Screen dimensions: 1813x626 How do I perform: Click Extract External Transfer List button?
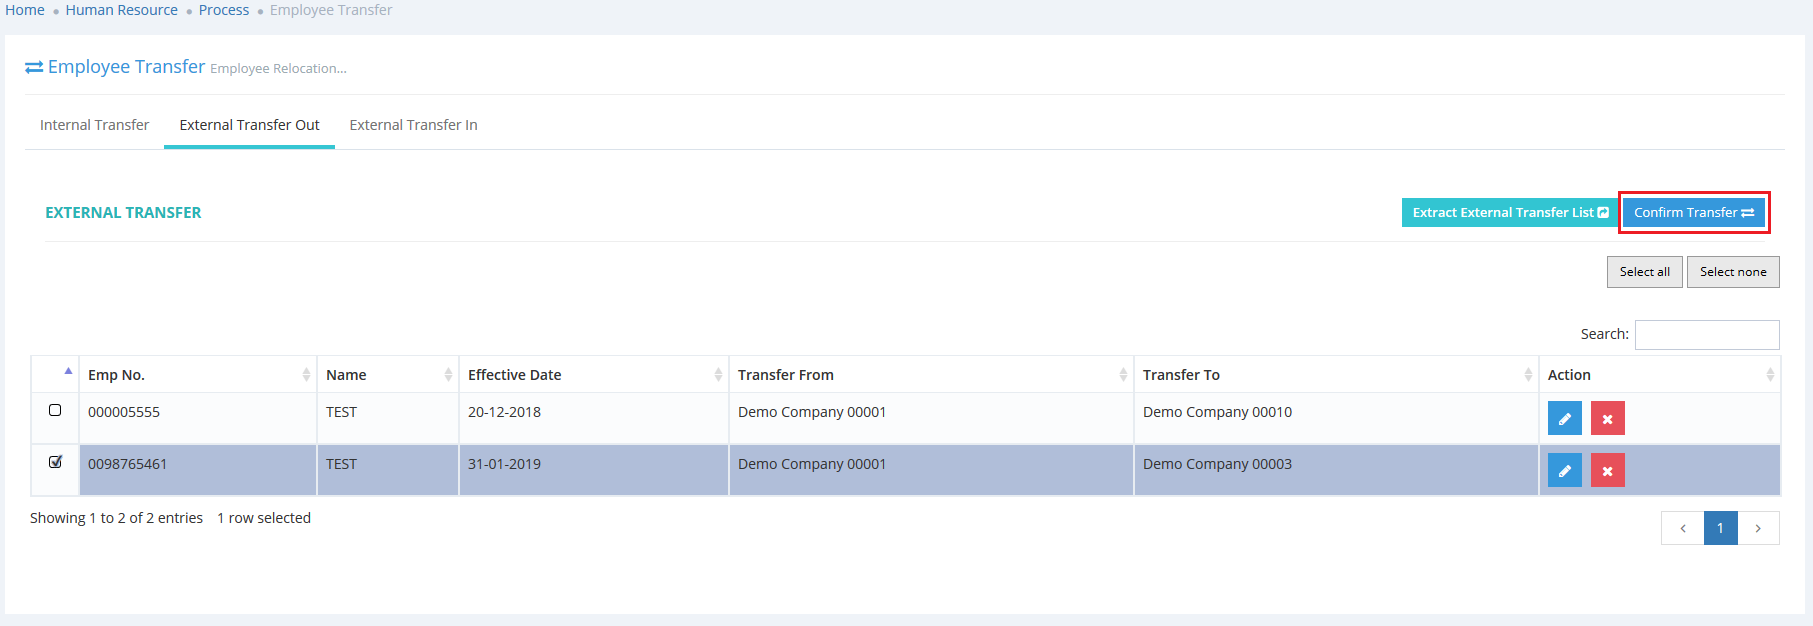click(x=1509, y=212)
